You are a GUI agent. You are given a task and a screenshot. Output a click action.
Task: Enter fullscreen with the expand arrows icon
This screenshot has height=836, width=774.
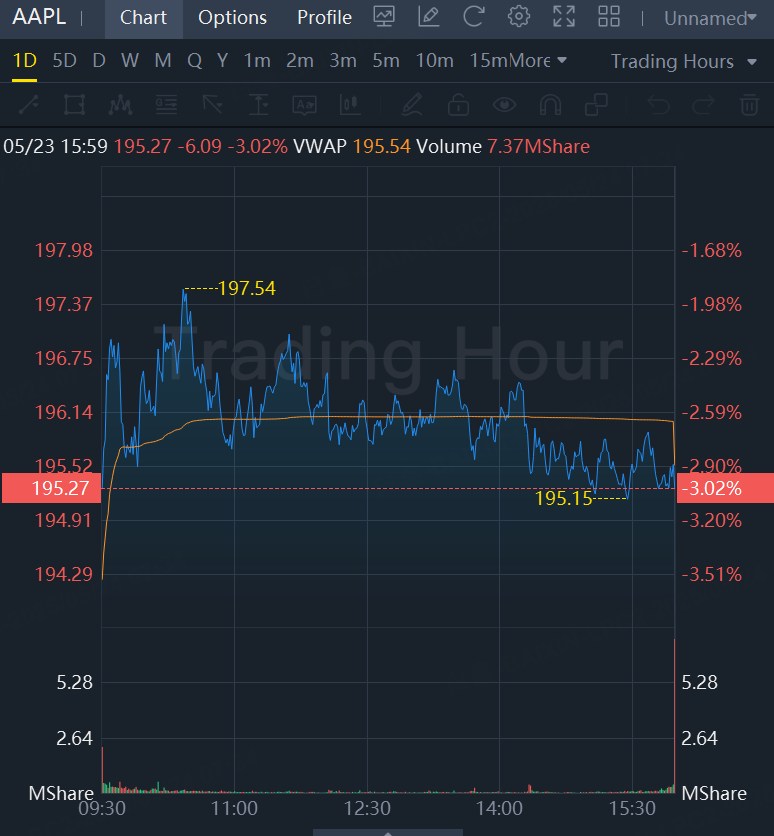click(x=564, y=17)
